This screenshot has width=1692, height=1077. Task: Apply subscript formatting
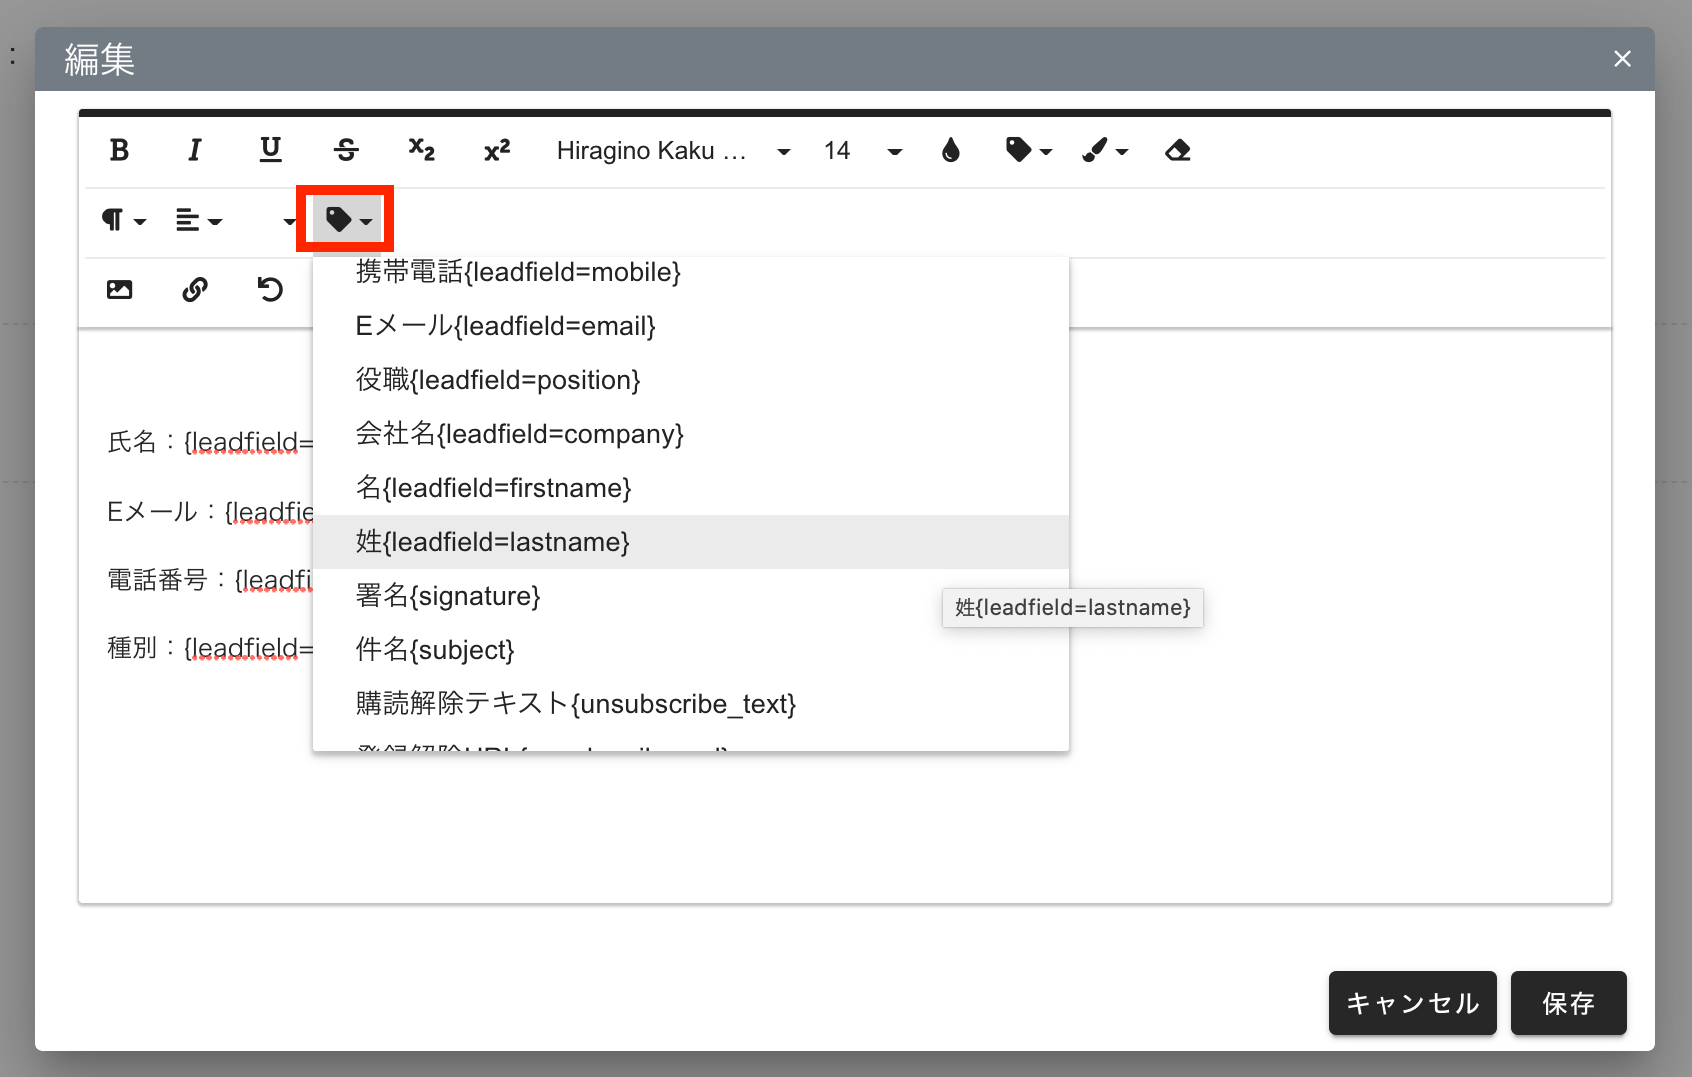421,150
